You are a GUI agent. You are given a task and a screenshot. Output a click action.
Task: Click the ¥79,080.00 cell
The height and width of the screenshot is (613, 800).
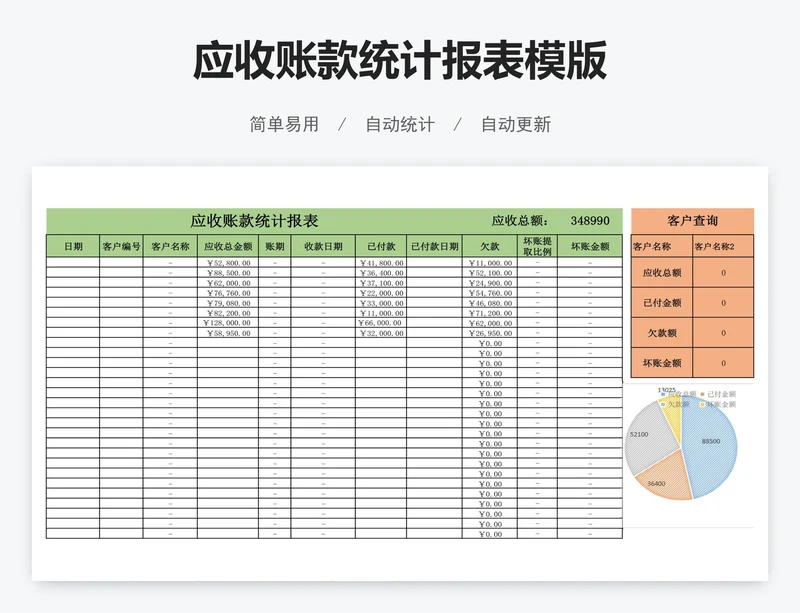[x=228, y=303]
